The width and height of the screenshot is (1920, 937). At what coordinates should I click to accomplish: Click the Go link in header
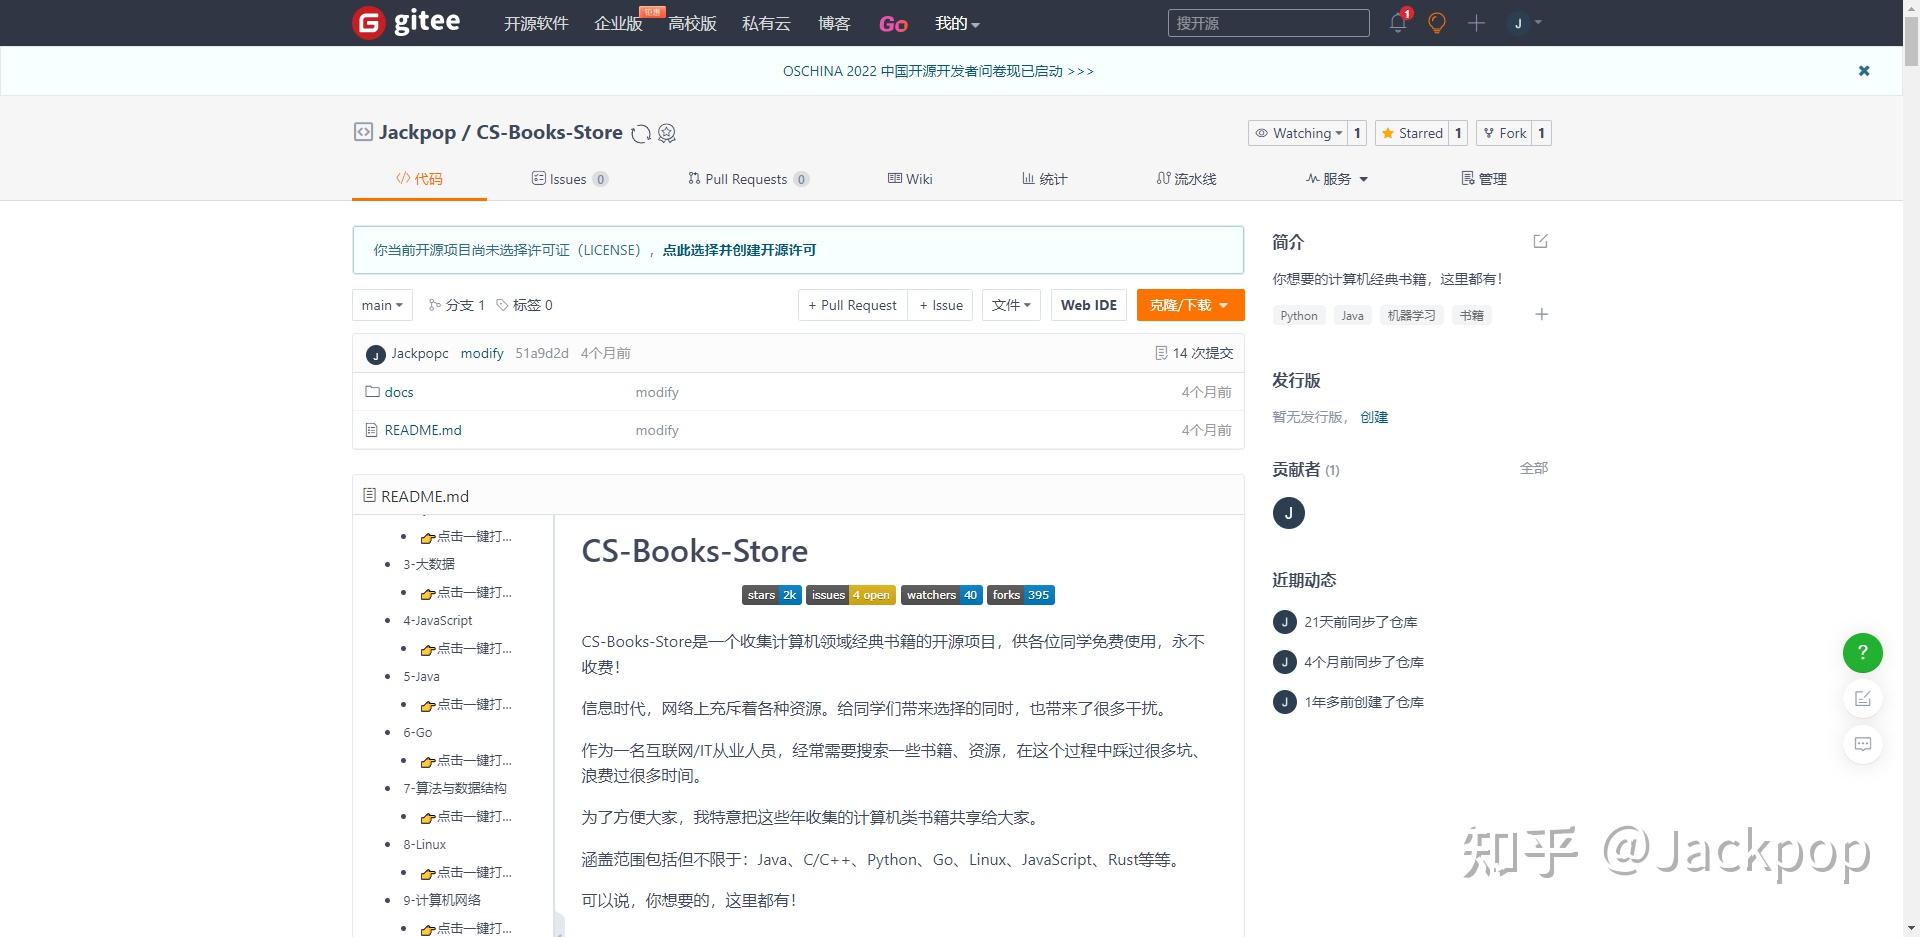point(893,23)
